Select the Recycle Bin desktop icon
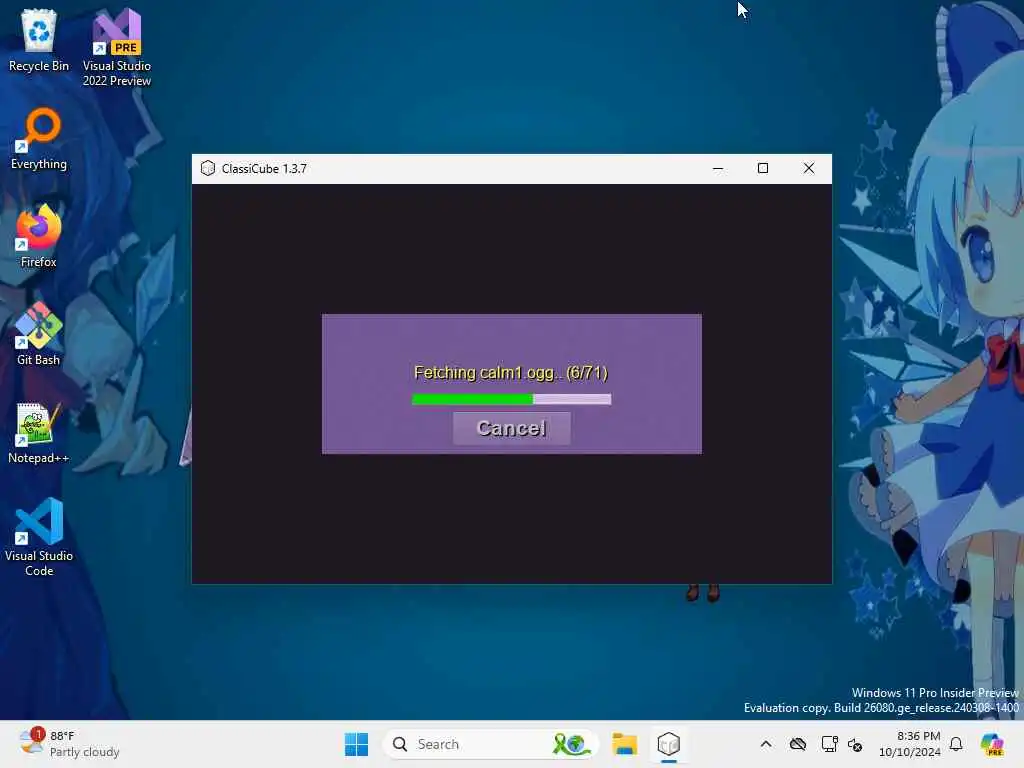The image size is (1024, 768). click(39, 42)
